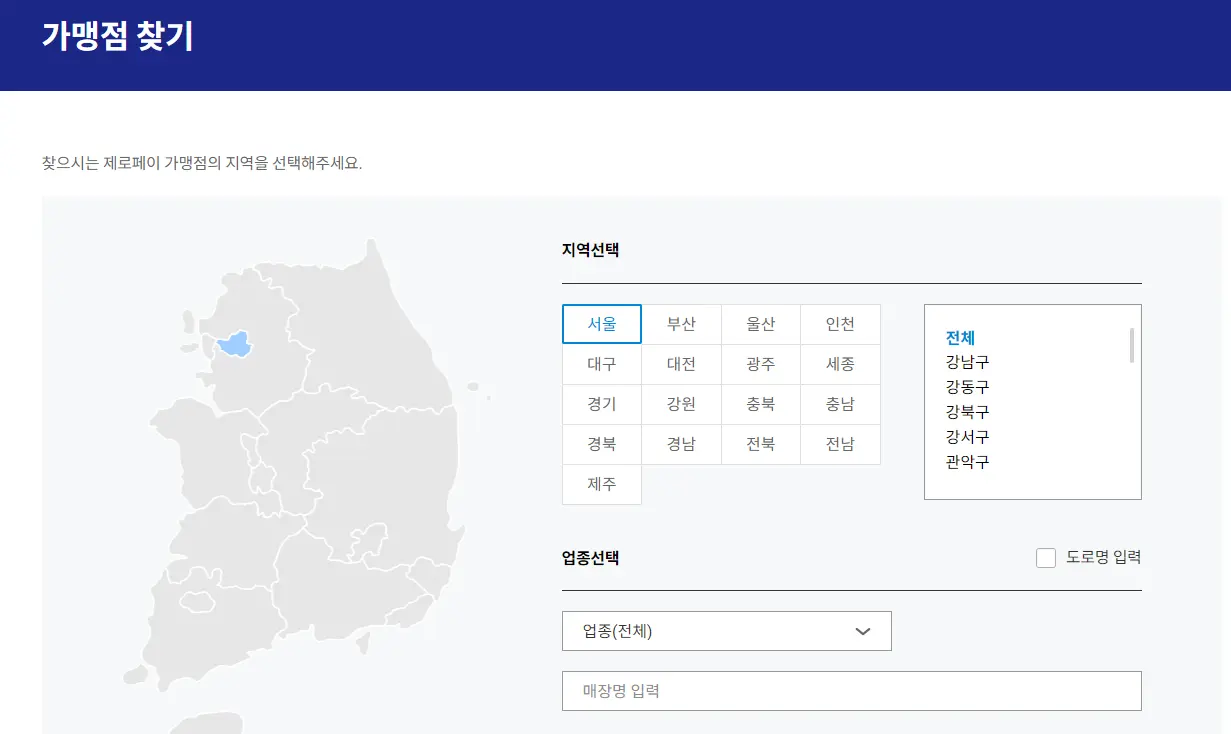Select the 경남 region
The width and height of the screenshot is (1231, 734).
click(x=681, y=444)
